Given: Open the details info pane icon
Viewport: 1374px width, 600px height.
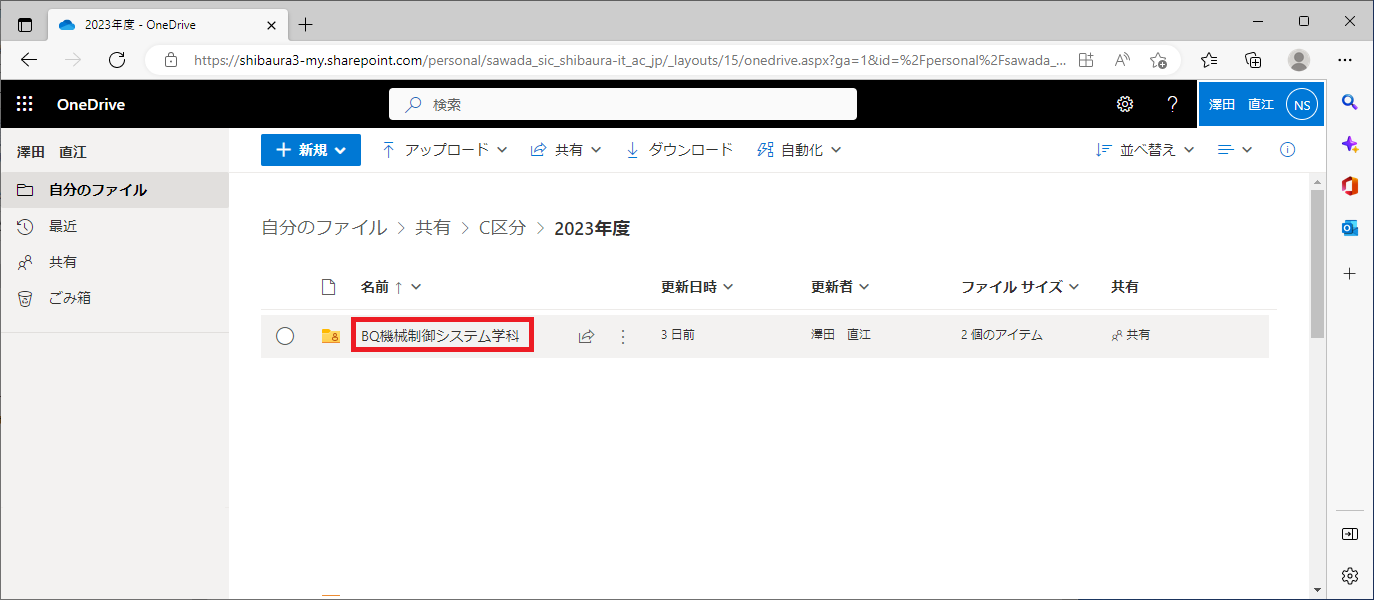Looking at the screenshot, I should (1288, 150).
